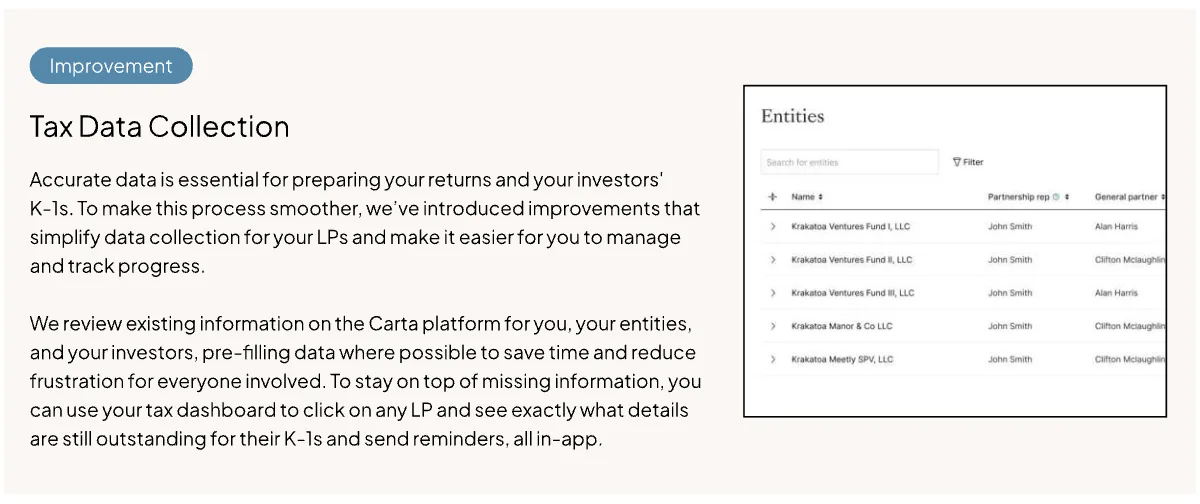Select Alan Harris in the first row
This screenshot has width=1200, height=504.
(1116, 227)
